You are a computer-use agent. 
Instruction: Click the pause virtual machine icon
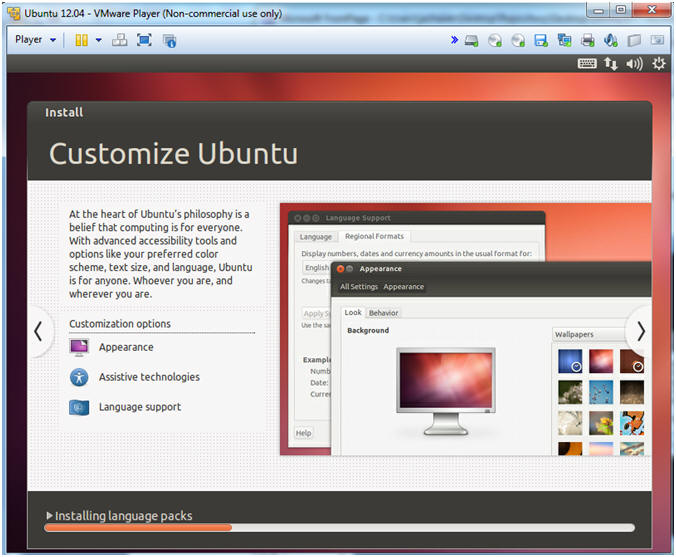coord(81,40)
